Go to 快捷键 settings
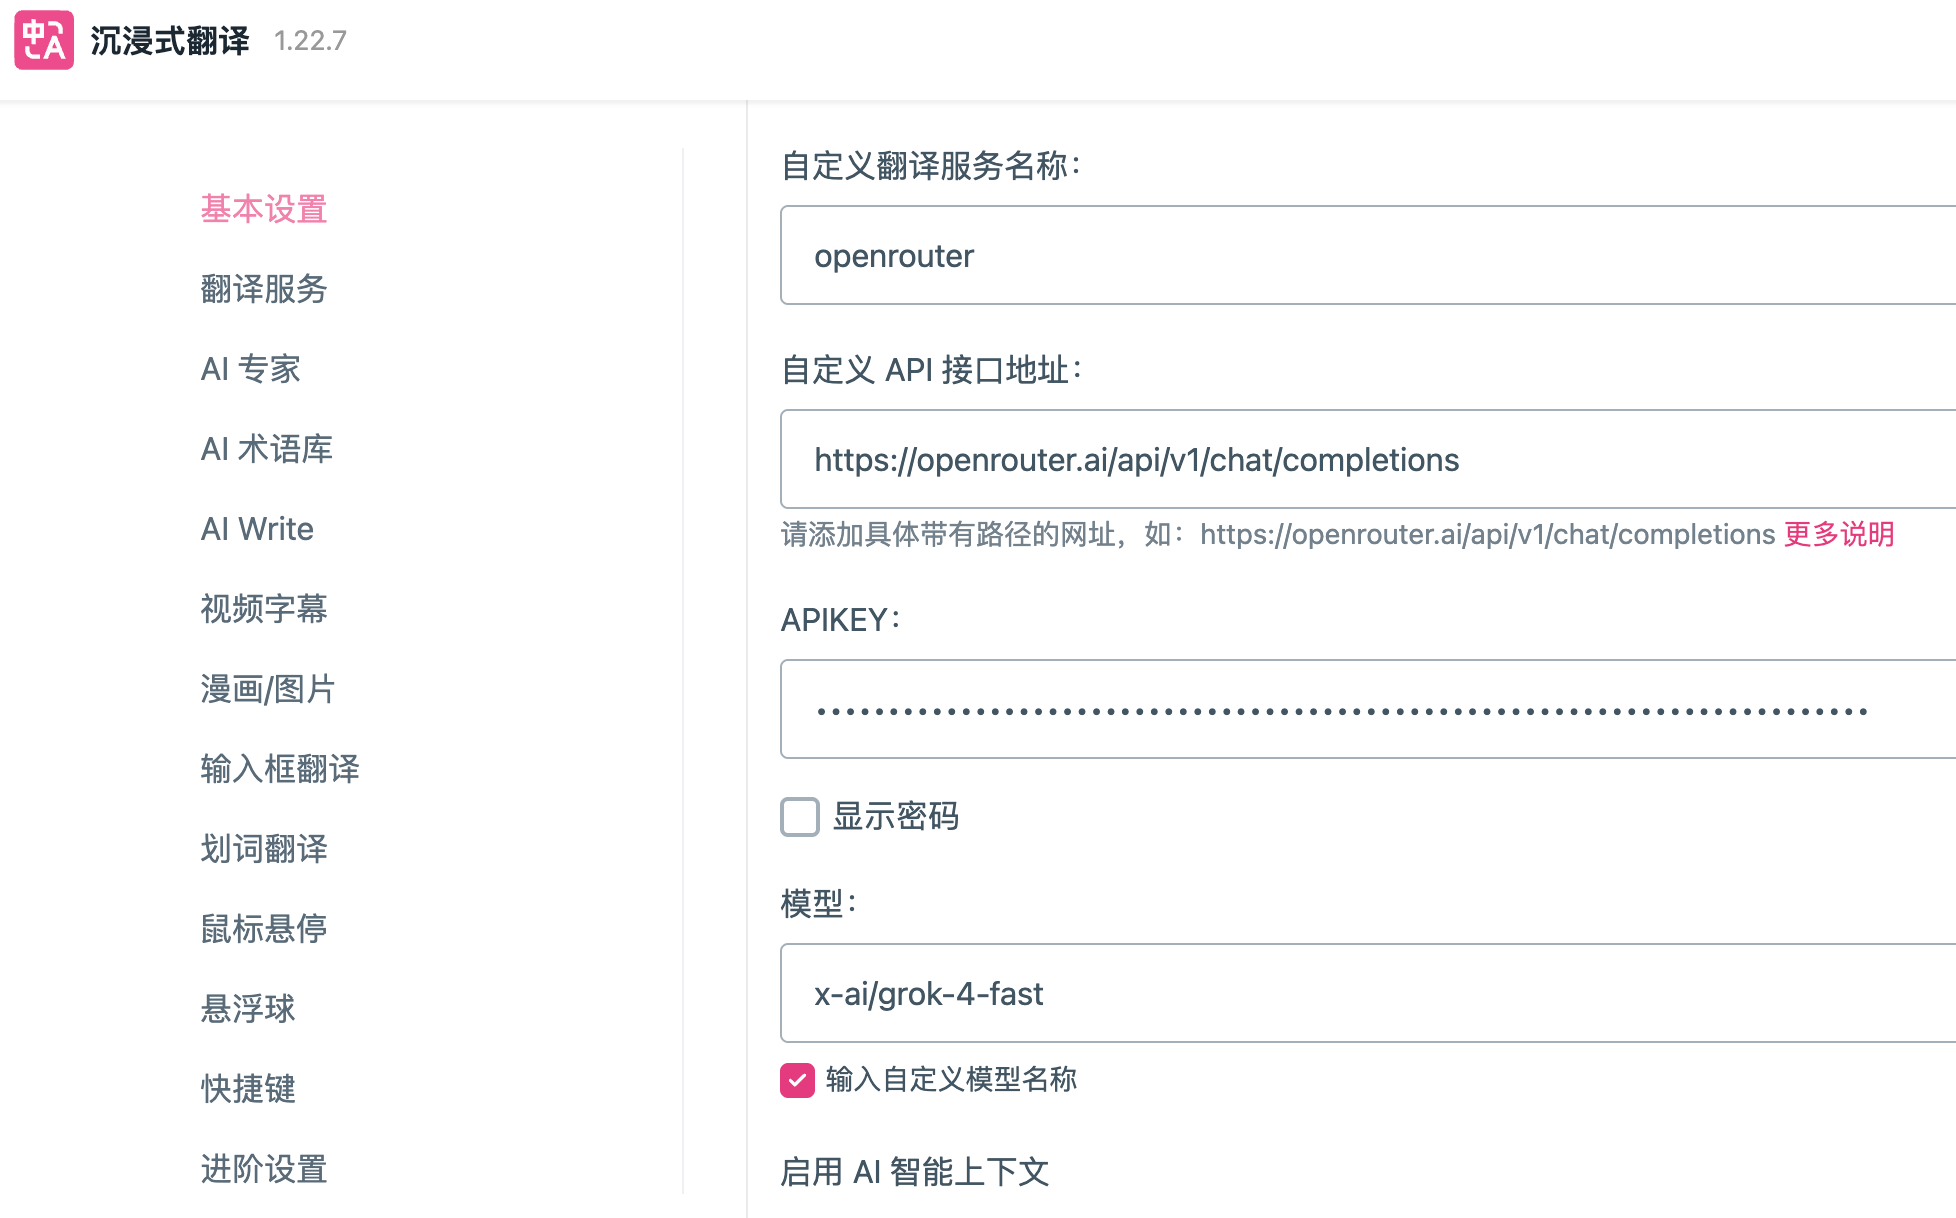This screenshot has height=1218, width=1956. (248, 1089)
